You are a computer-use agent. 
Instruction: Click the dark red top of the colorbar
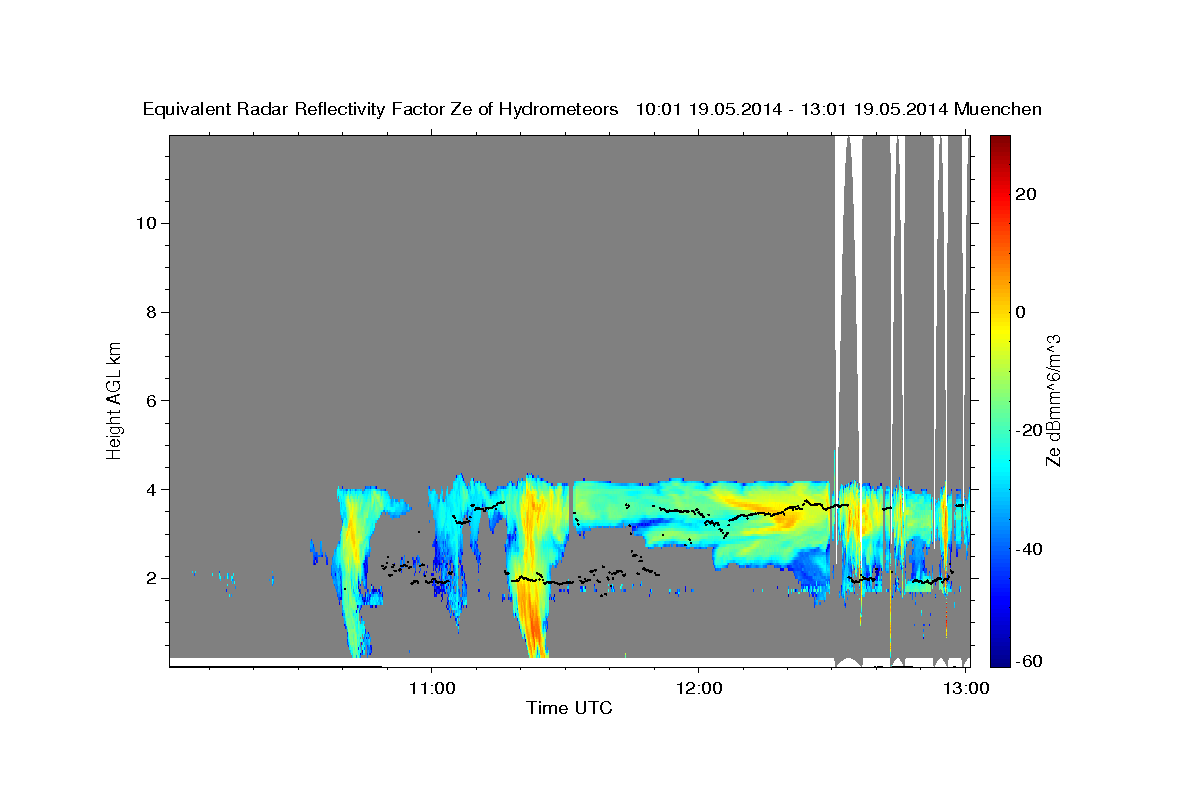(1000, 142)
